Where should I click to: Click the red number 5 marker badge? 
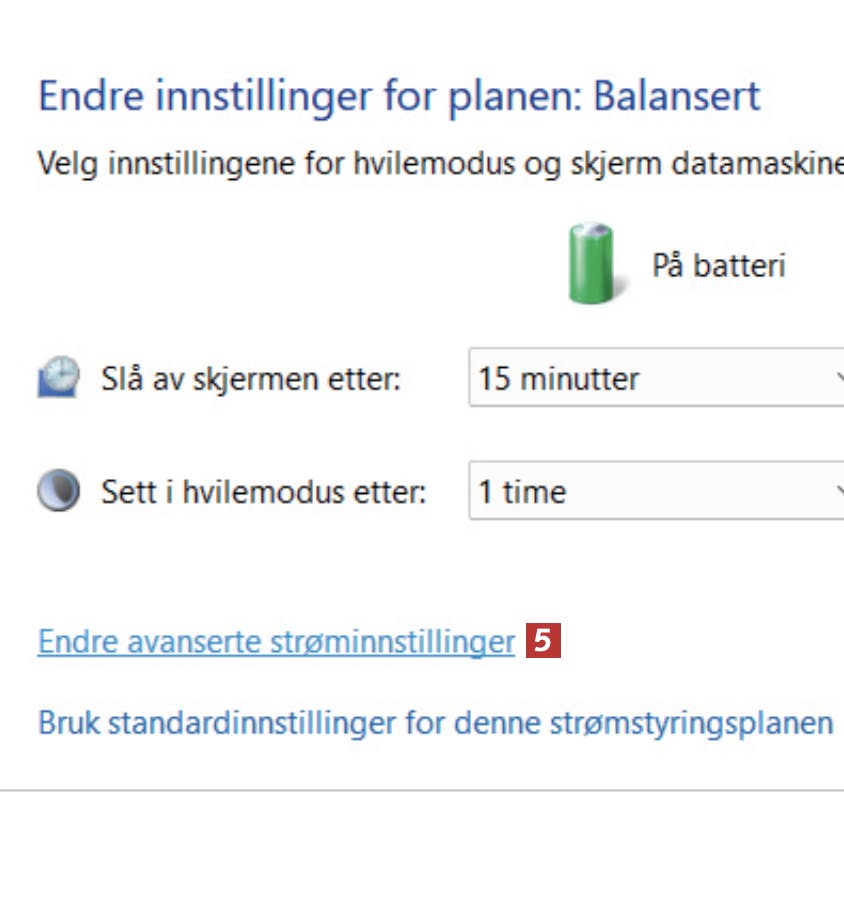tap(544, 641)
